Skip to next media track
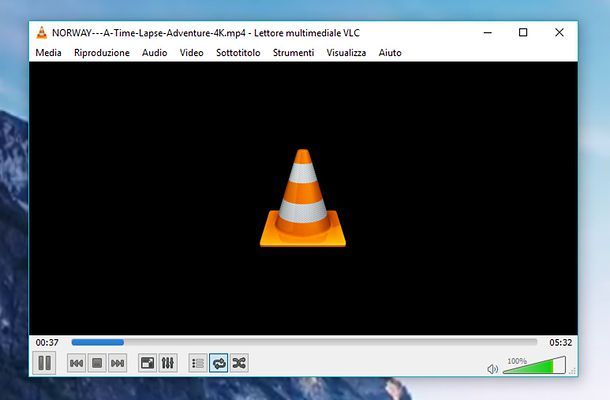The image size is (610, 400). [118, 364]
